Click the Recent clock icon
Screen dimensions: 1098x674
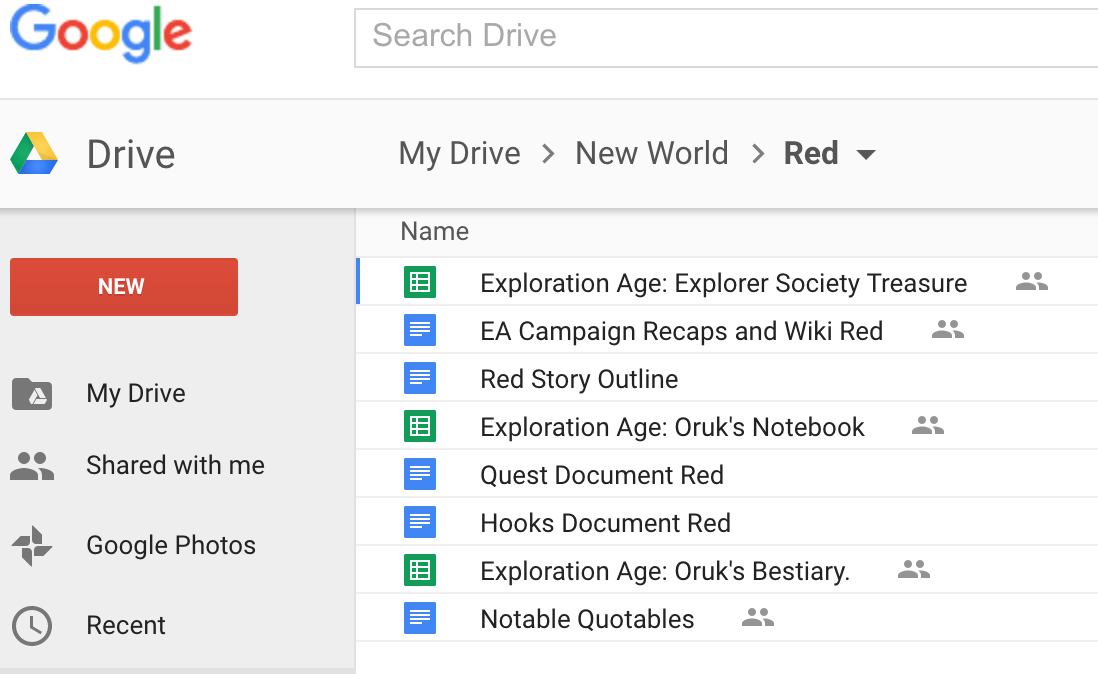coord(32,625)
